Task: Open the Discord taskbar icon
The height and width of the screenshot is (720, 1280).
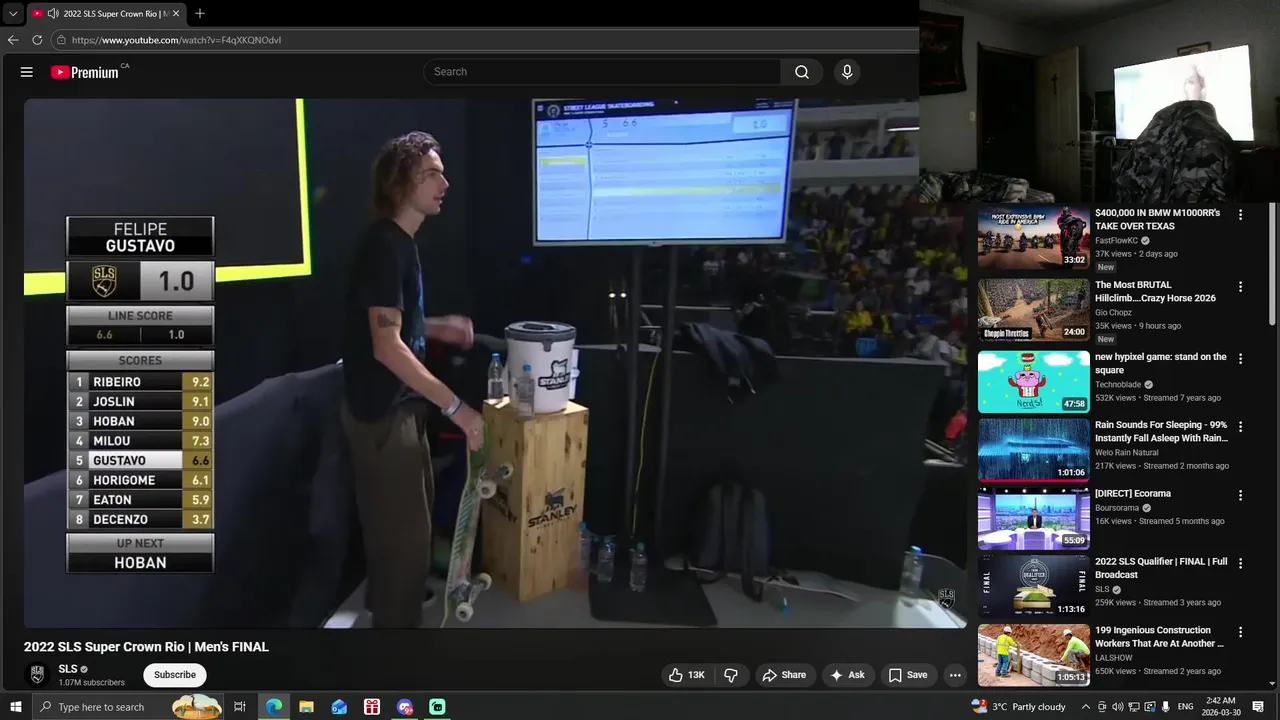Action: [x=405, y=707]
